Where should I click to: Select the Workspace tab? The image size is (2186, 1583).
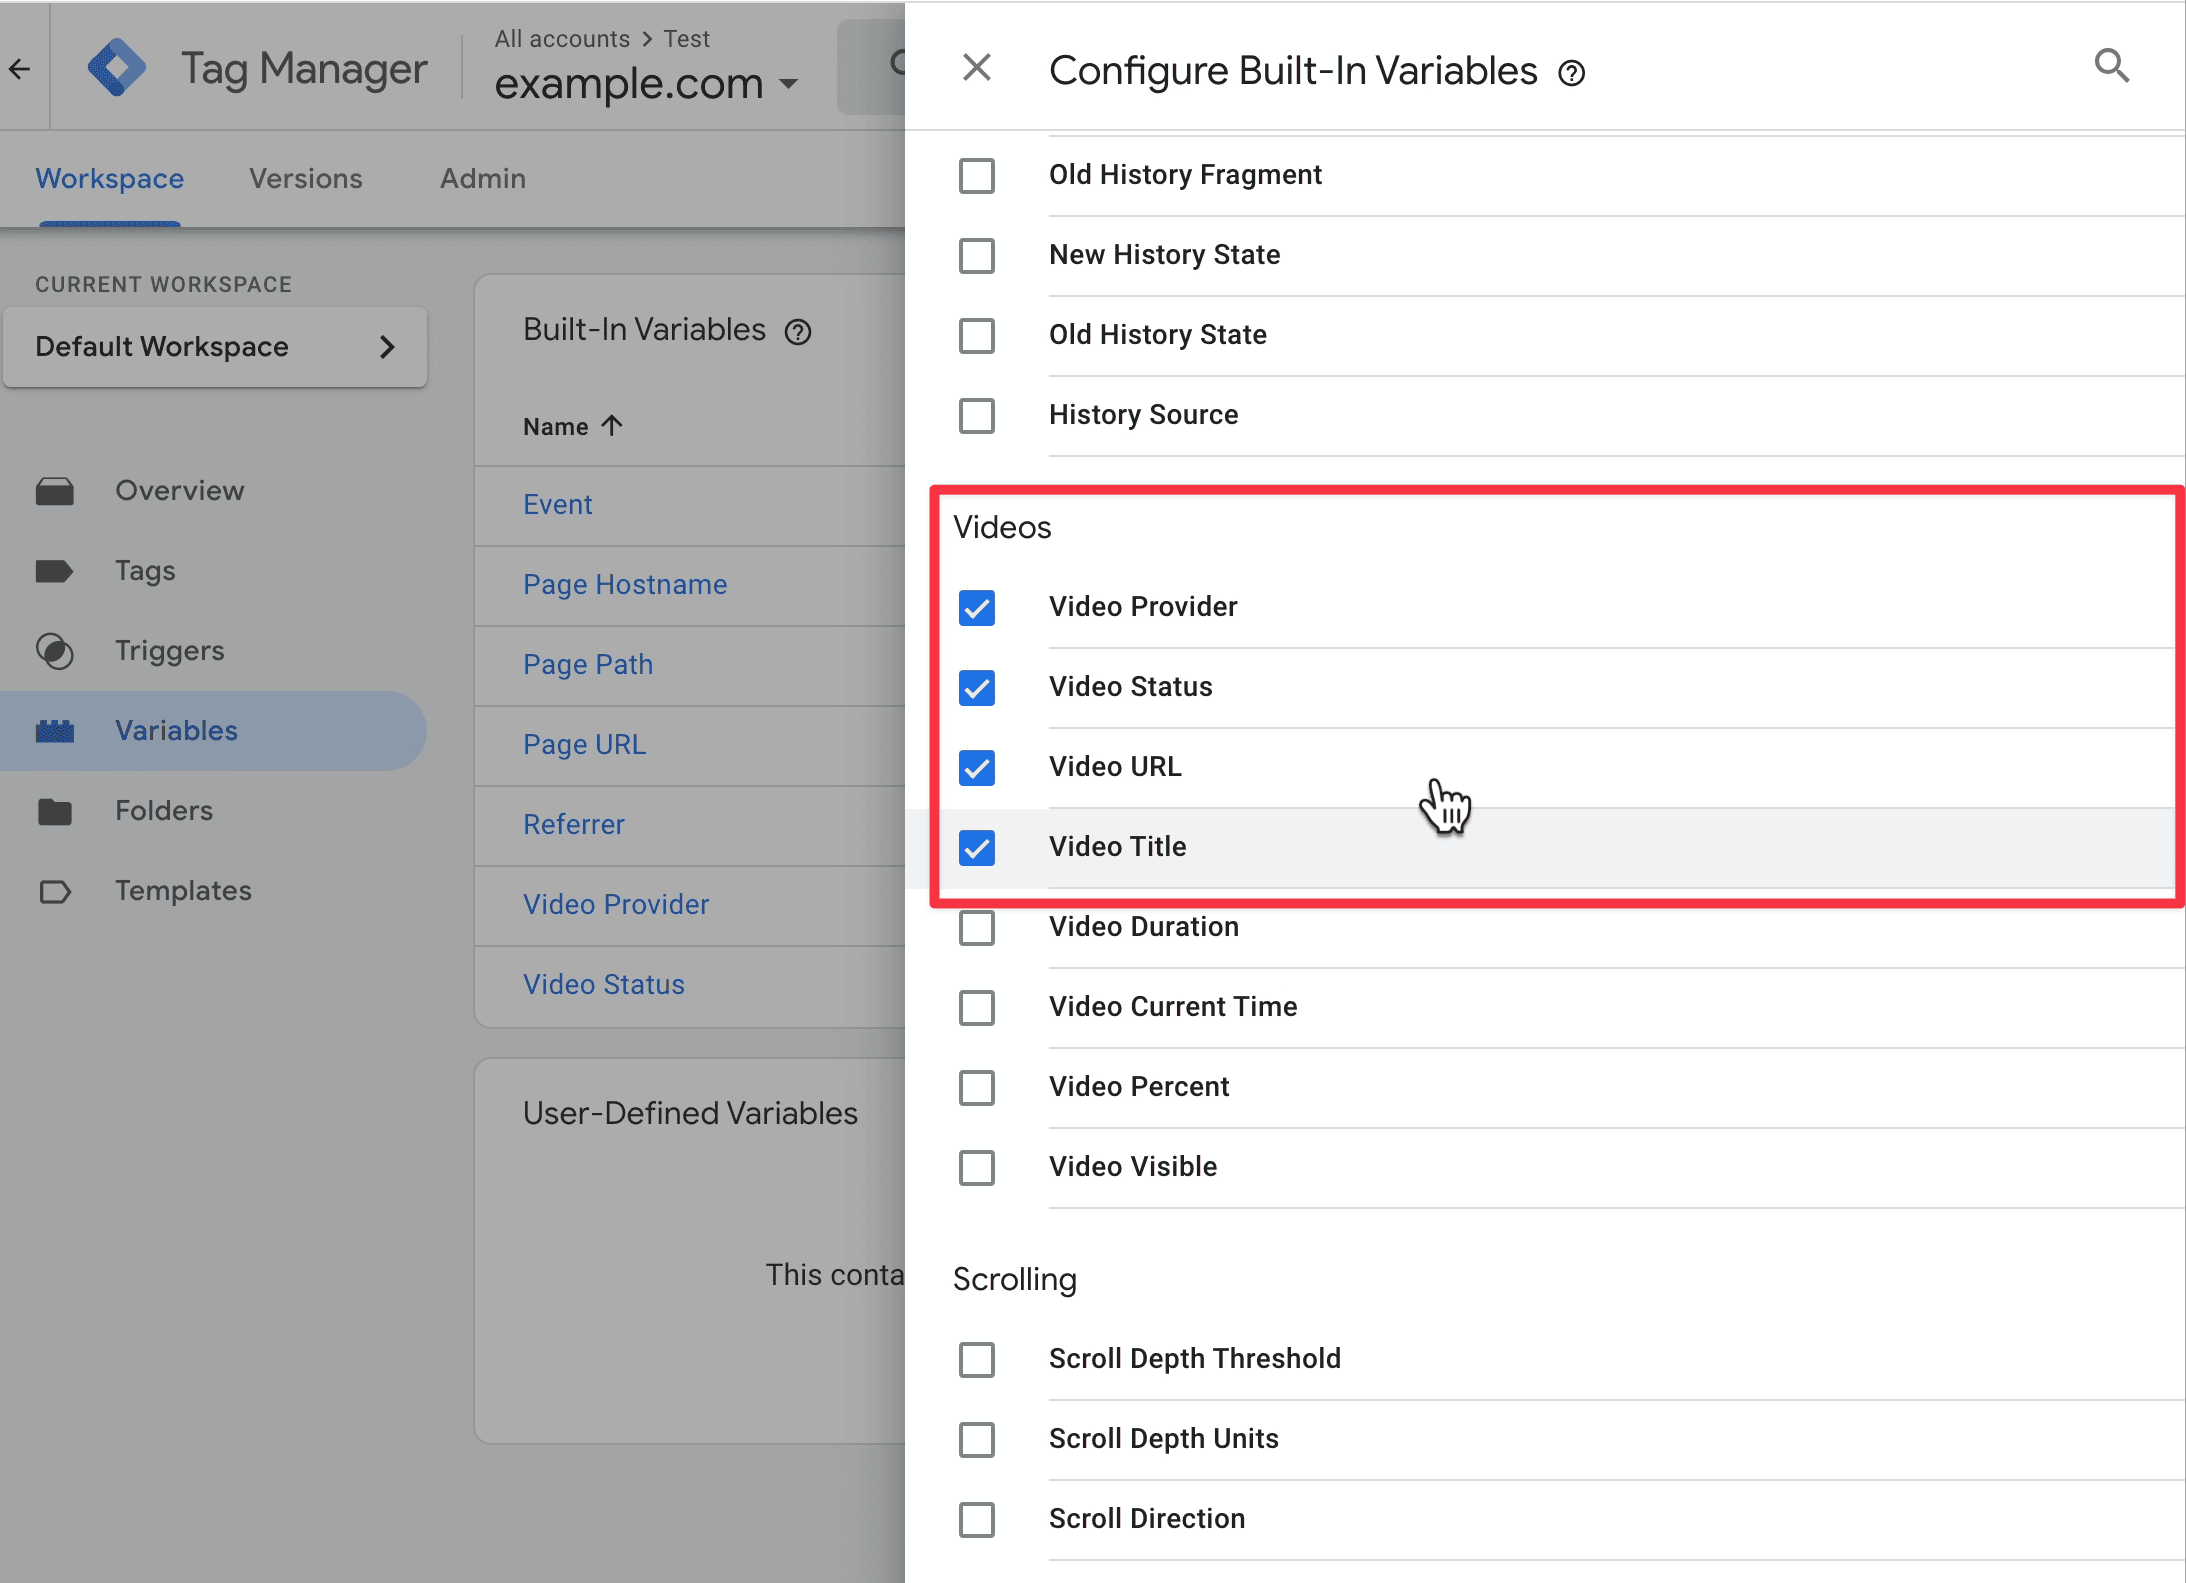109,176
